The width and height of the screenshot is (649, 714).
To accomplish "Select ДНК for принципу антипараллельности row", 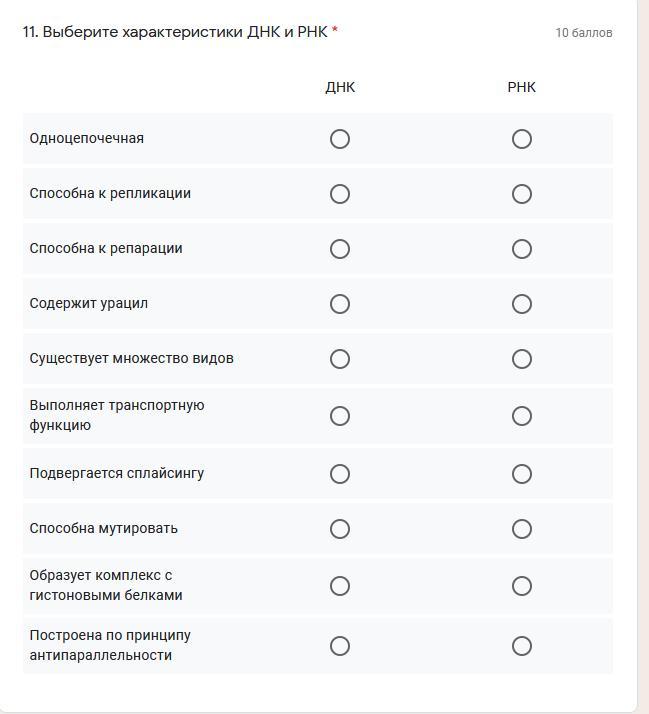I will [340, 646].
